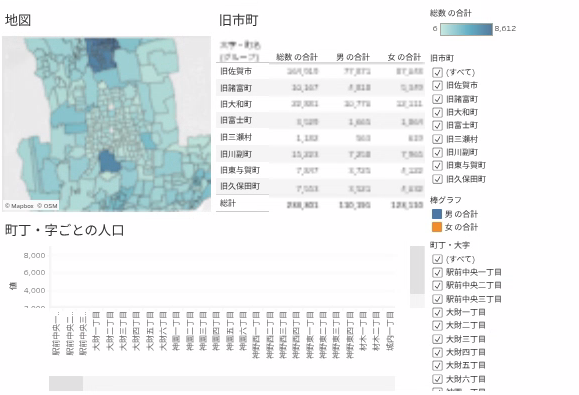Click the vertical scrollbar beside the bar chart

point(417,277)
